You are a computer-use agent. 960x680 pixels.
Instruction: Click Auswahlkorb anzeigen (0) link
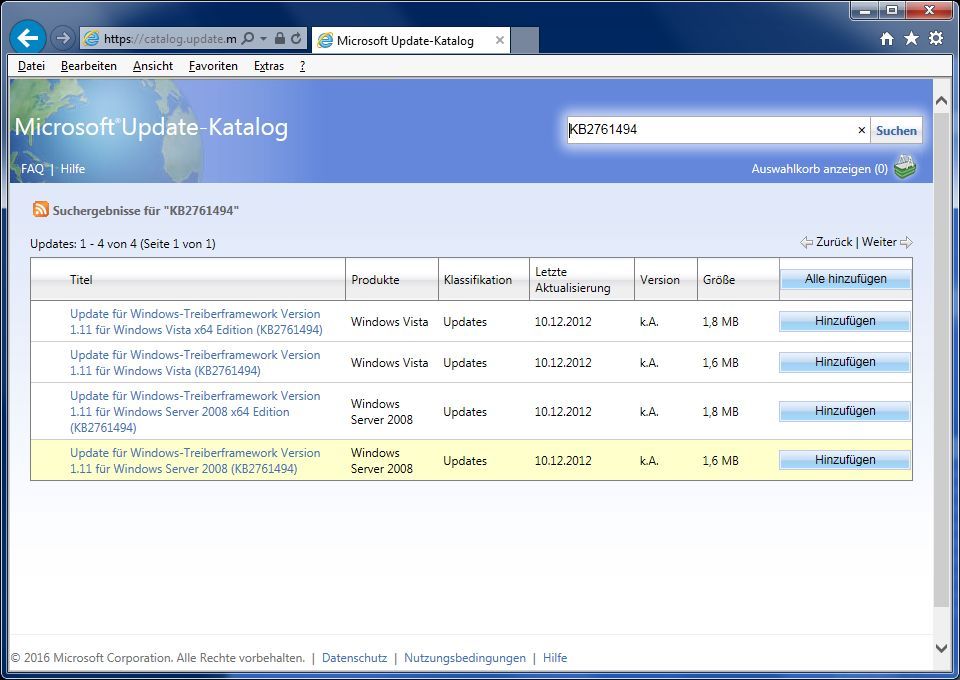(x=819, y=169)
